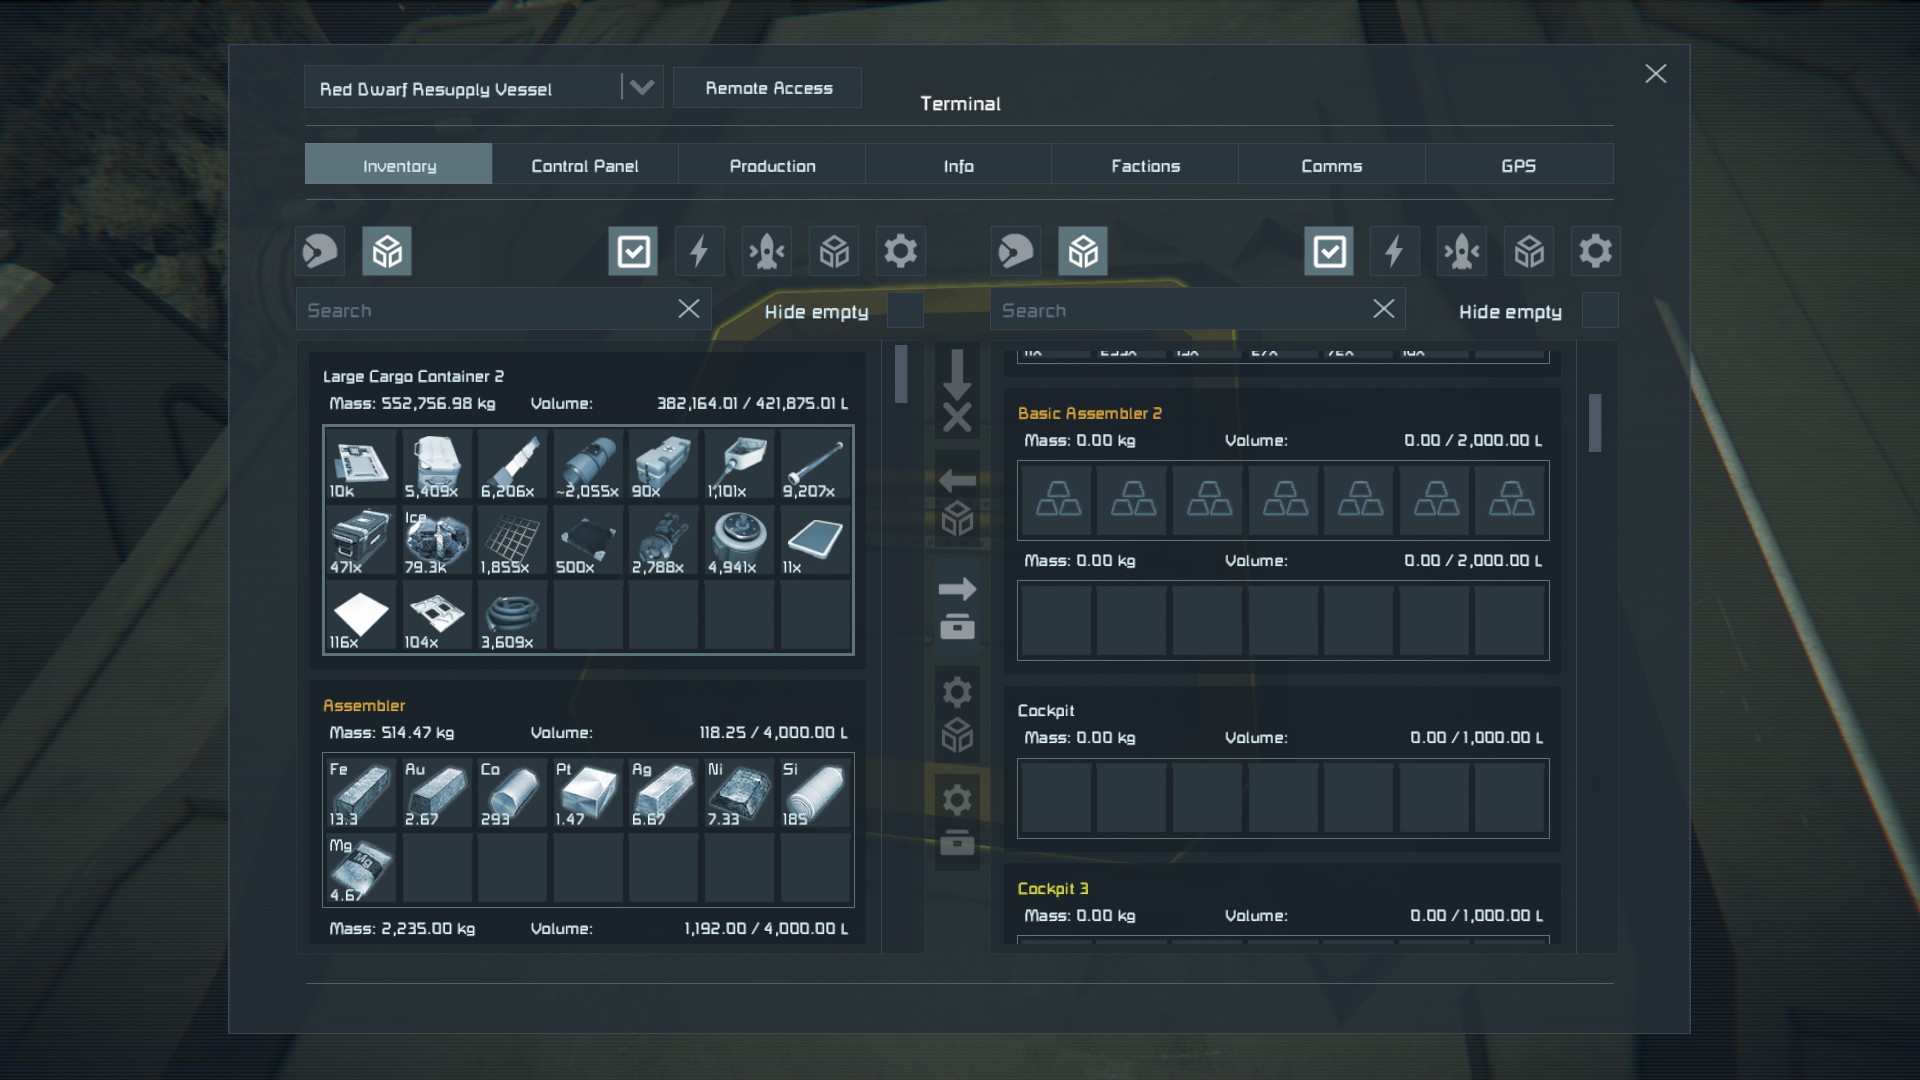Click the Ice item in cargo container

(437, 541)
